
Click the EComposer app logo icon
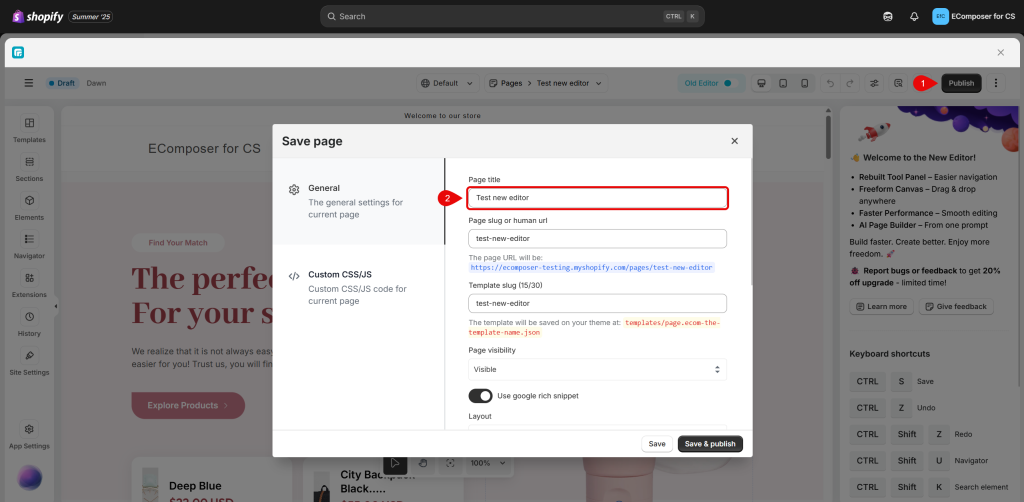(x=18, y=52)
